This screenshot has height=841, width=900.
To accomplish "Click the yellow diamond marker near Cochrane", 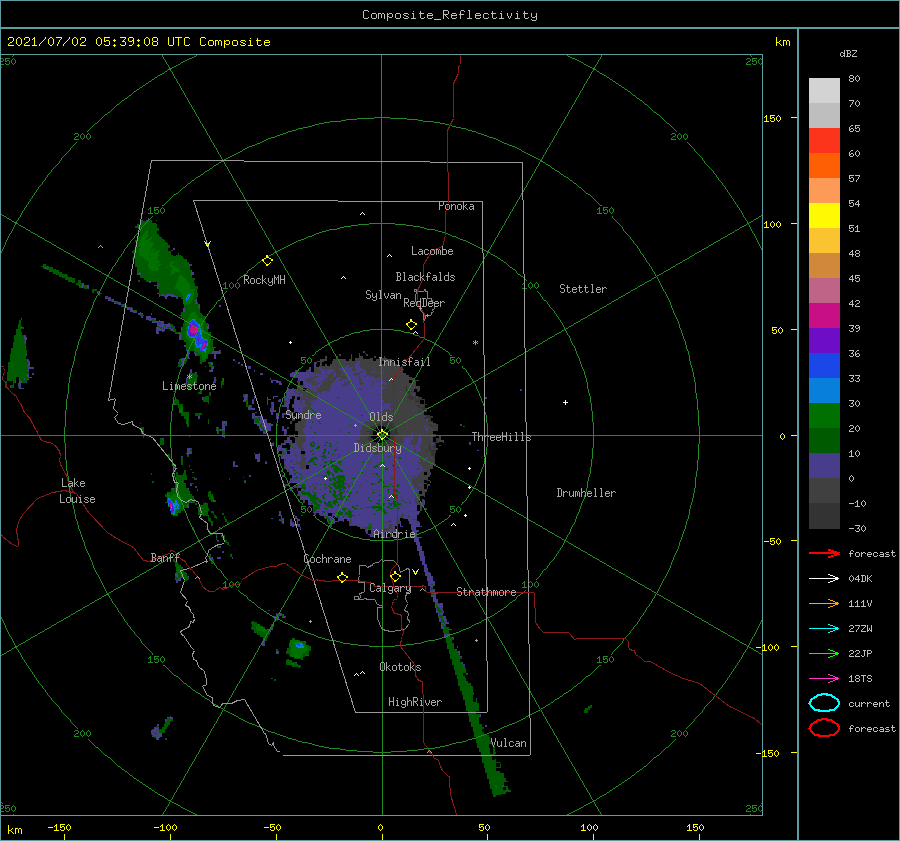I will pyautogui.click(x=342, y=577).
